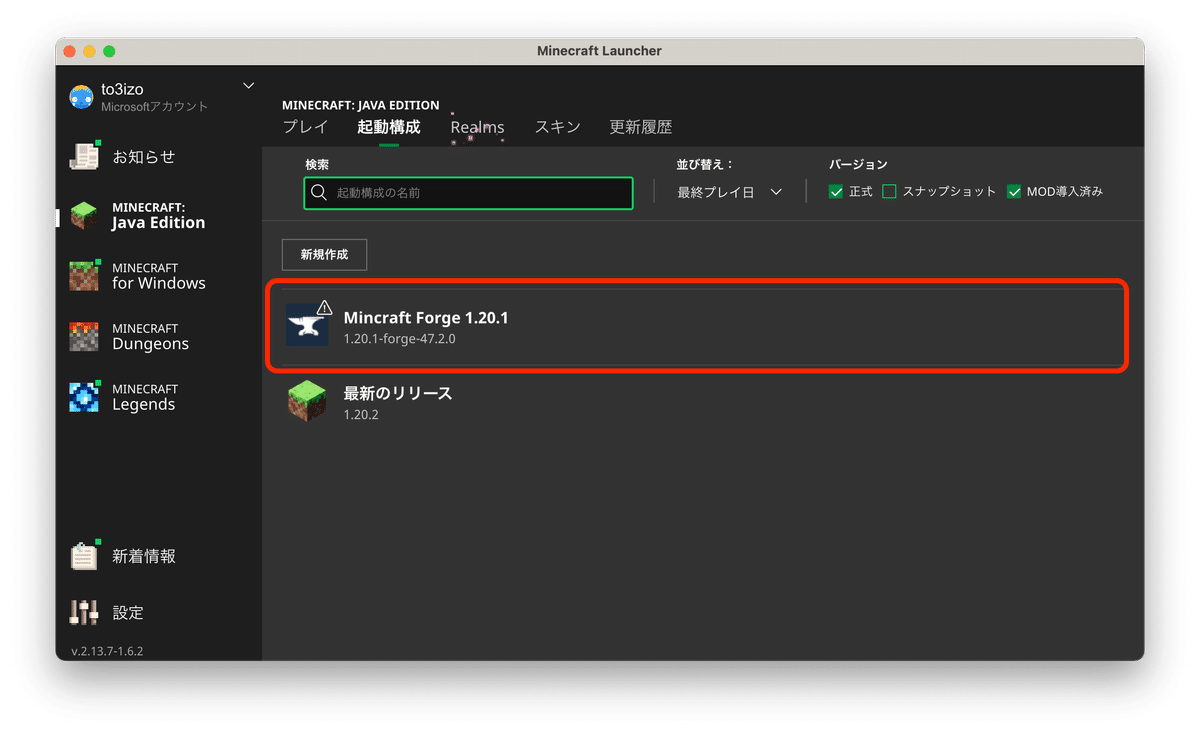
Task: Click the v.2.13.7-1.6.2 version text
Action: (107, 651)
